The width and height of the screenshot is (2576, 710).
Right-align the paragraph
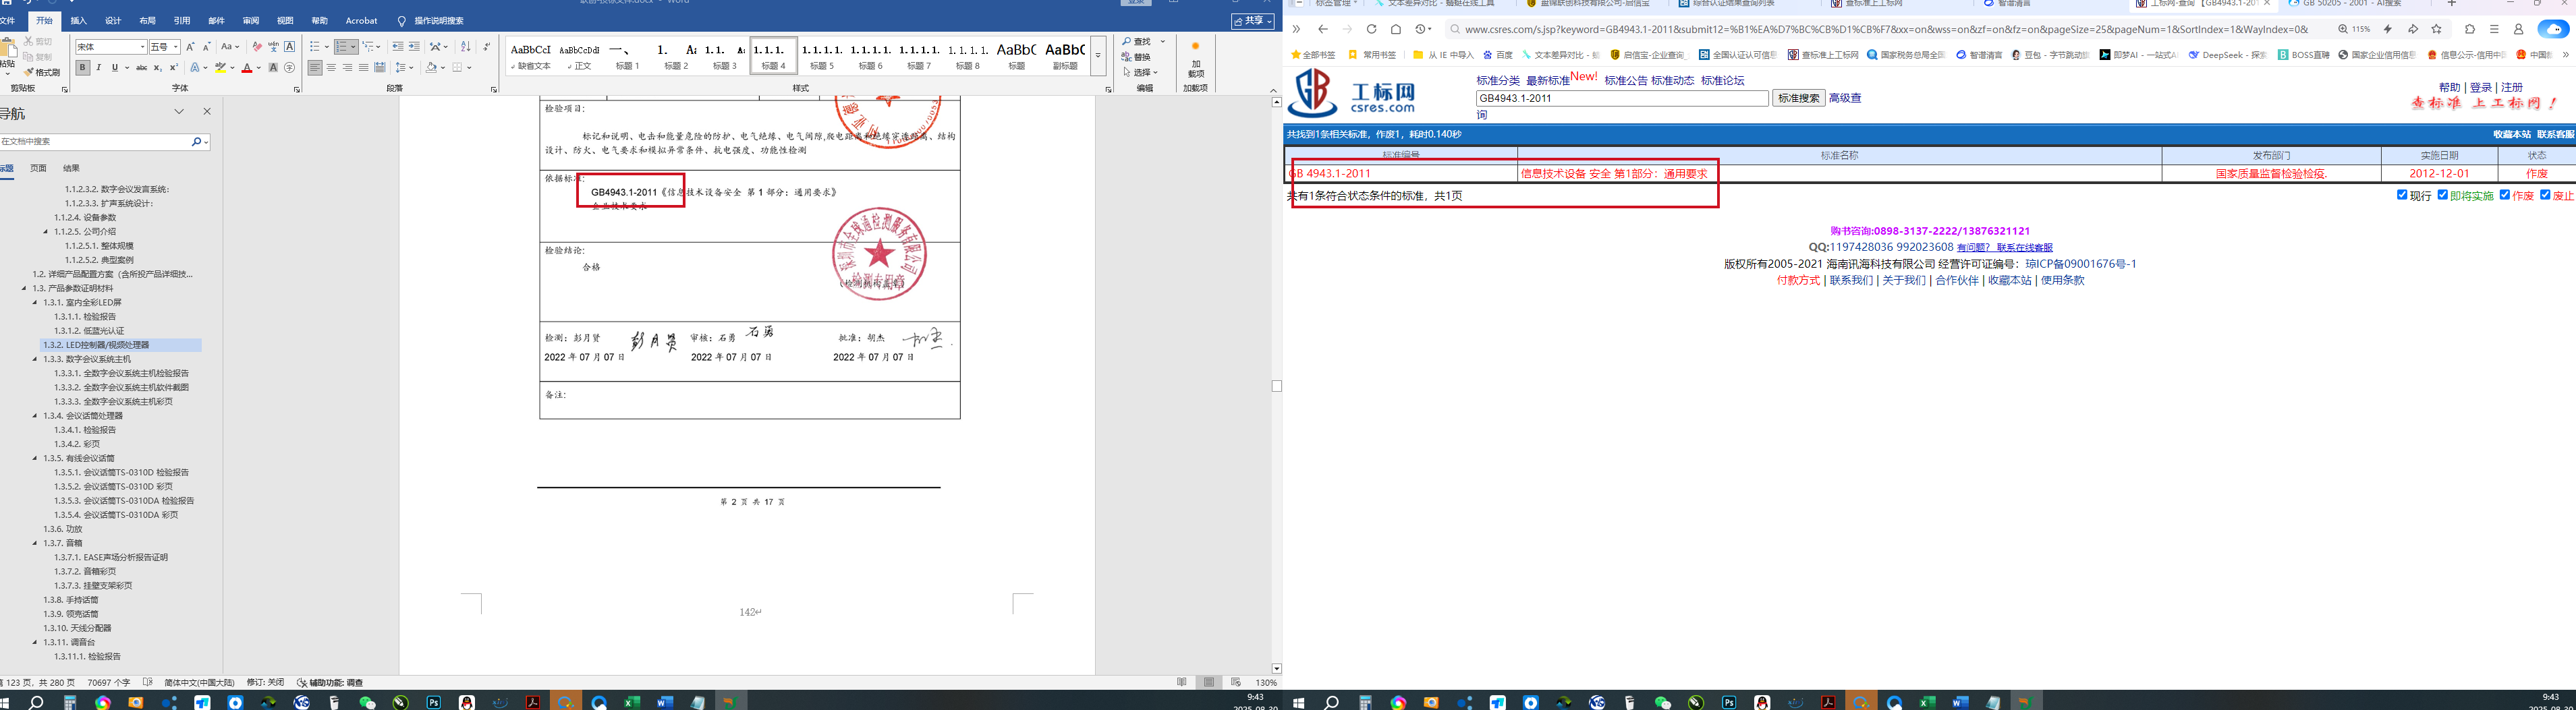(347, 68)
